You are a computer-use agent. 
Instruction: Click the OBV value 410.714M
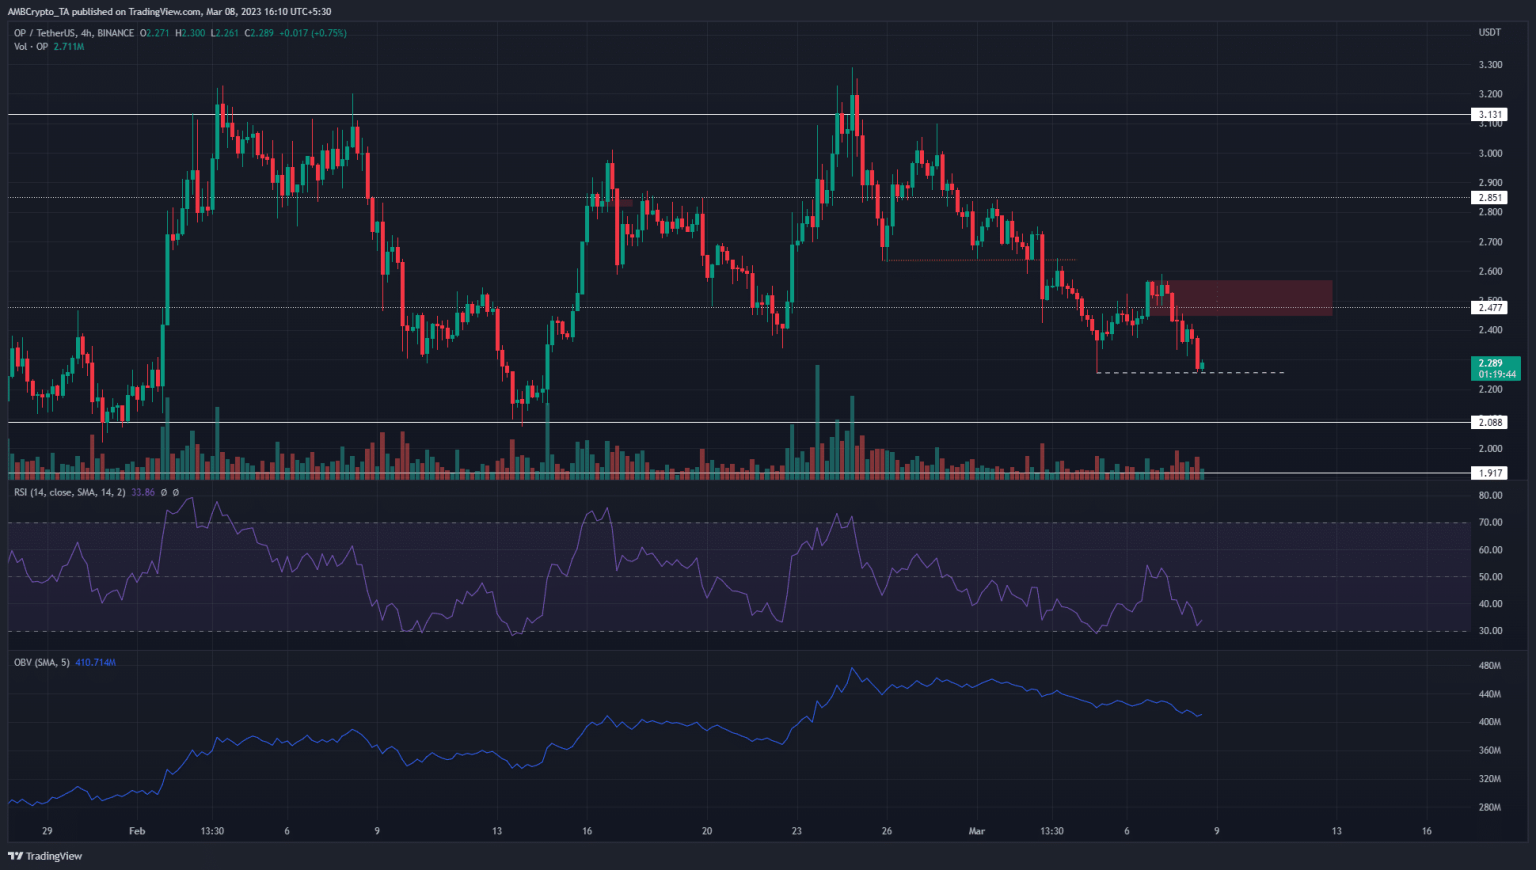[96, 662]
